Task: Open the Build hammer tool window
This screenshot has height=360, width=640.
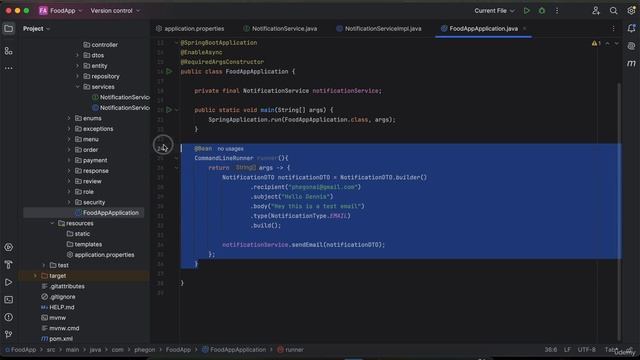Action: [9, 264]
